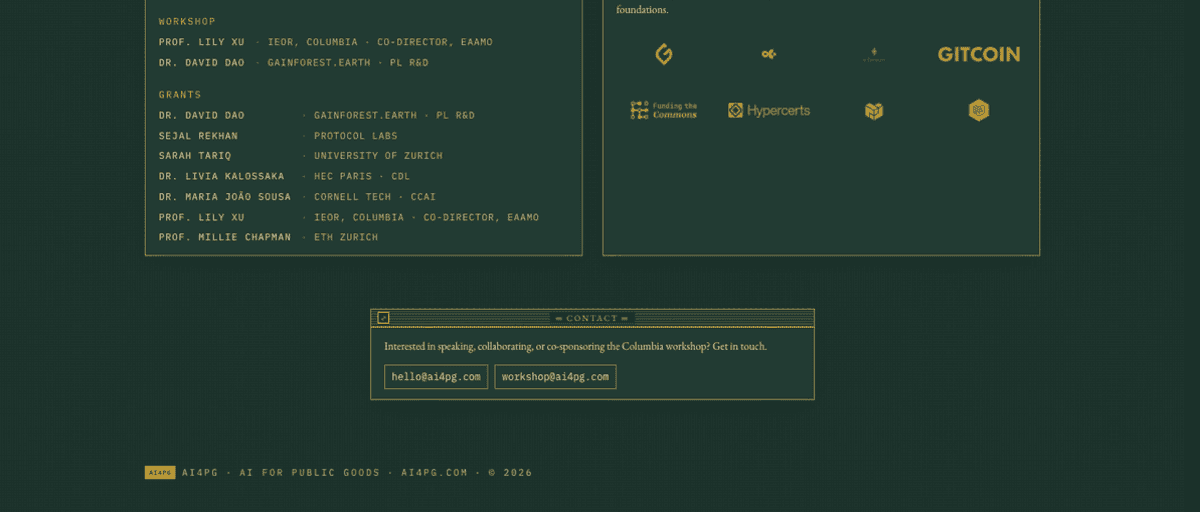This screenshot has height=512, width=1200.
Task: Open the Hypercerts sponsor logo
Action: [x=769, y=110]
